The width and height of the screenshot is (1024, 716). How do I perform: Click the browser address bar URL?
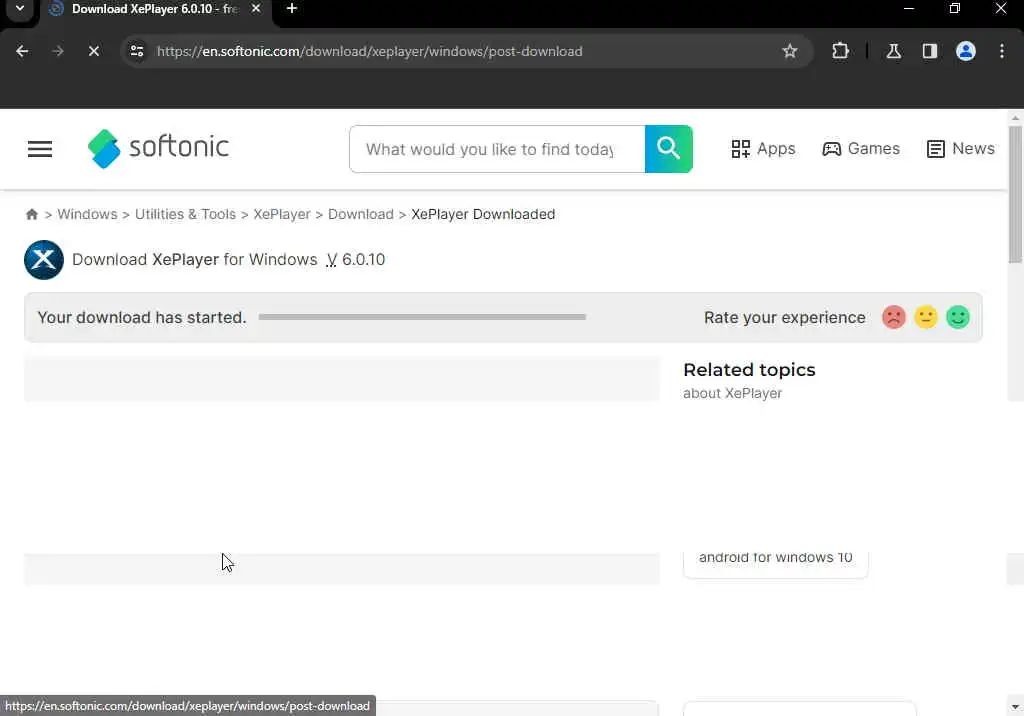click(x=370, y=51)
